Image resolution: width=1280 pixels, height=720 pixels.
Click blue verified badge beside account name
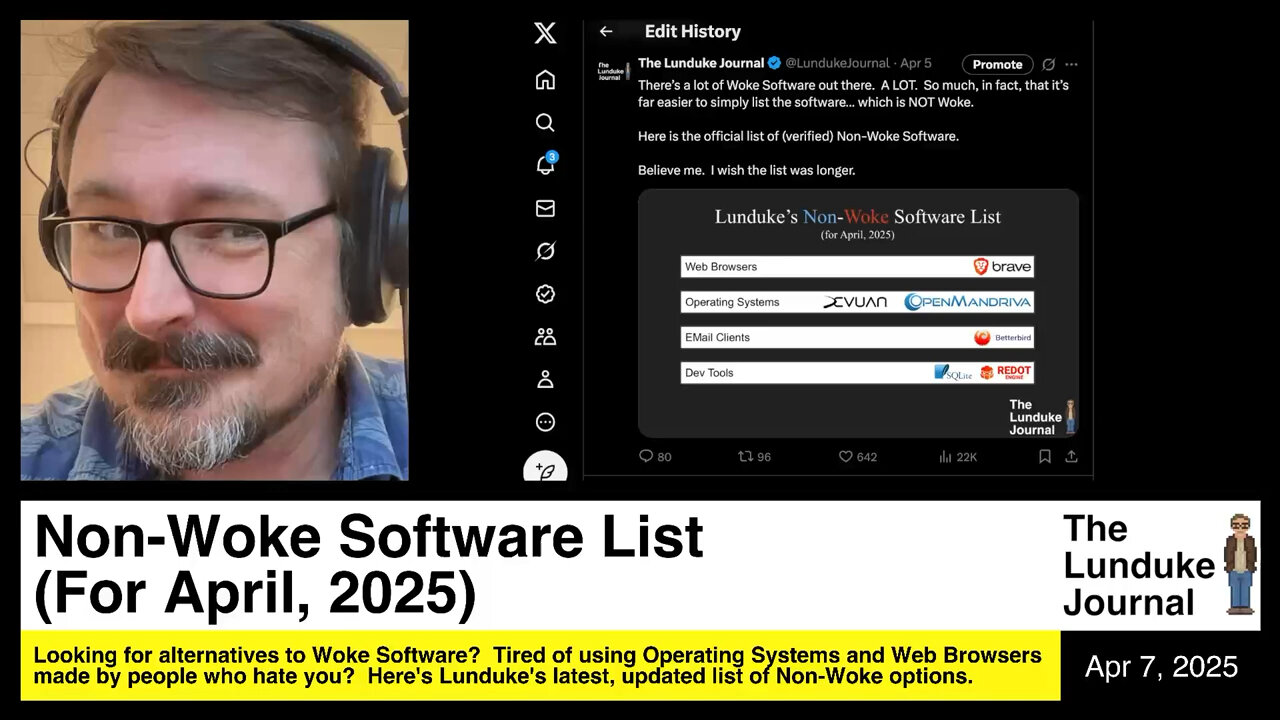click(774, 63)
